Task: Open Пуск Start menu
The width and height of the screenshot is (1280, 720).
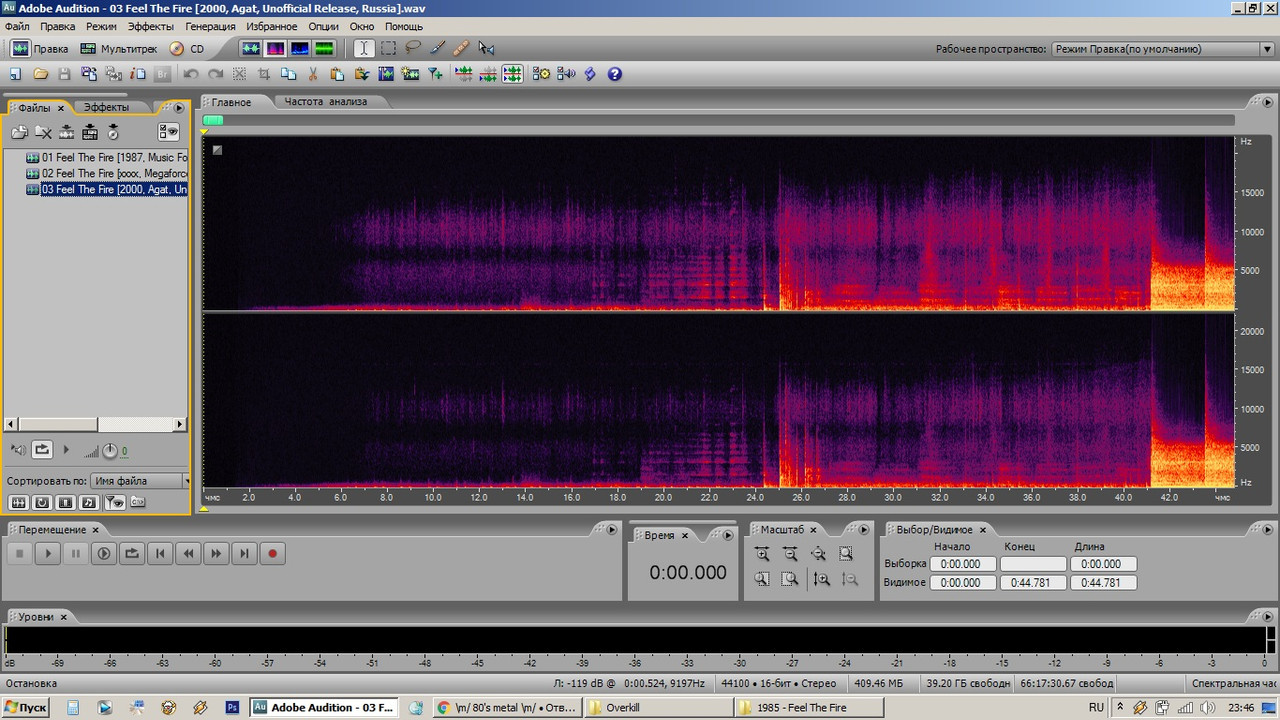Action: (26, 707)
